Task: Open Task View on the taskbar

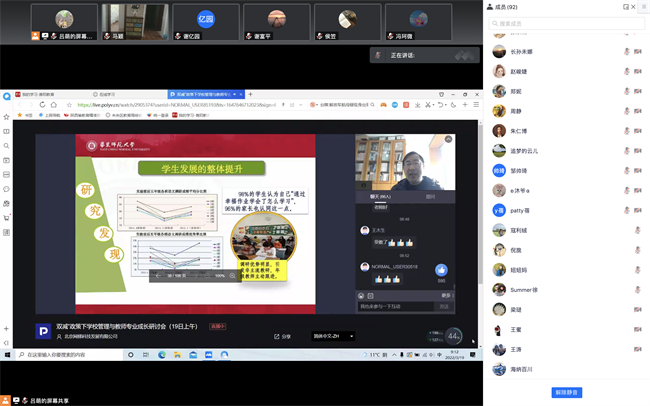Action: coord(146,355)
